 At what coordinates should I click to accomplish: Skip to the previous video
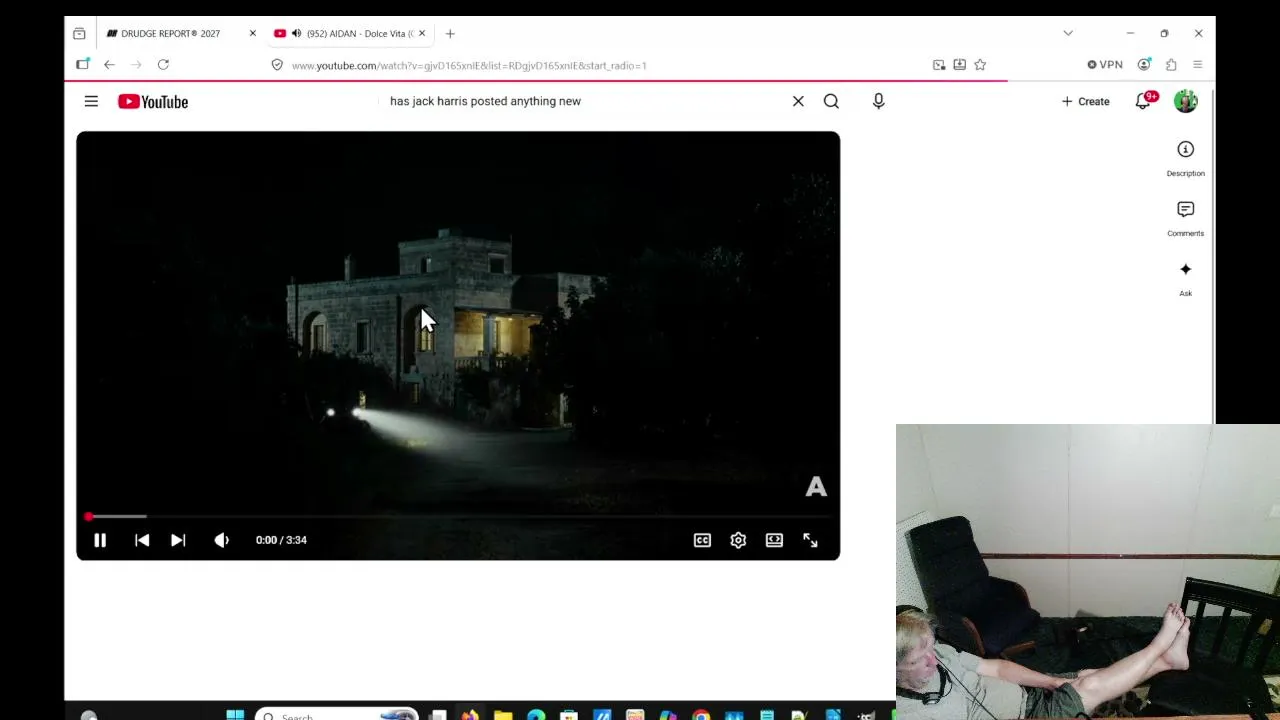142,540
